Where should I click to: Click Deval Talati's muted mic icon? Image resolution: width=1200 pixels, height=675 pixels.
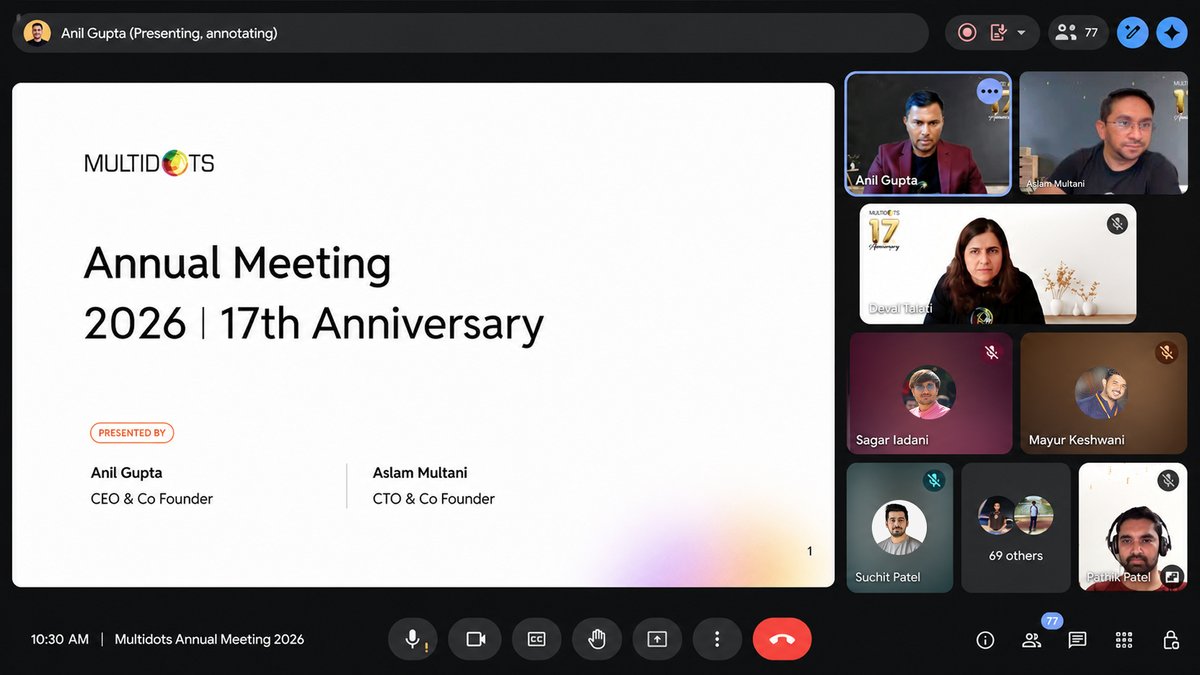[1117, 224]
